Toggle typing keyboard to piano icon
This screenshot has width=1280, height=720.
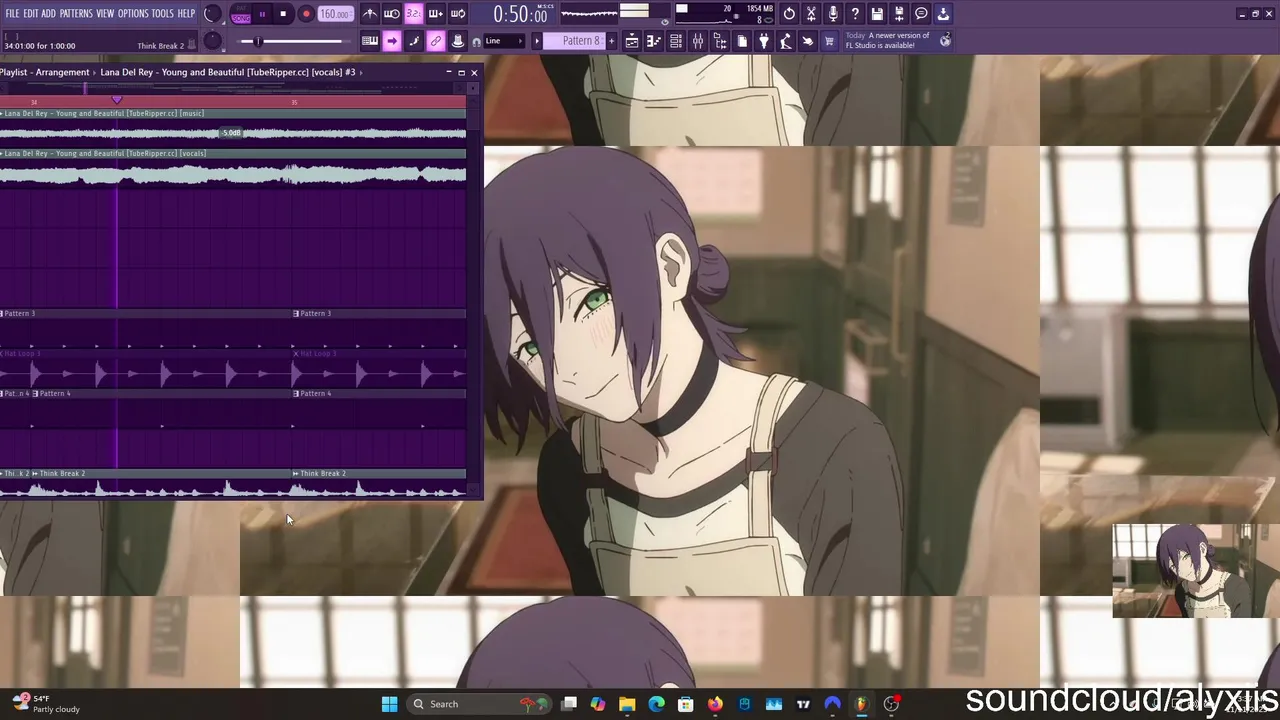coord(370,41)
